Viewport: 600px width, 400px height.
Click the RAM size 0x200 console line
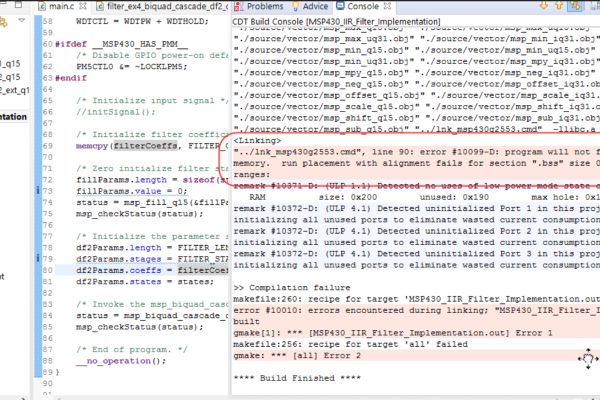[x=416, y=197]
